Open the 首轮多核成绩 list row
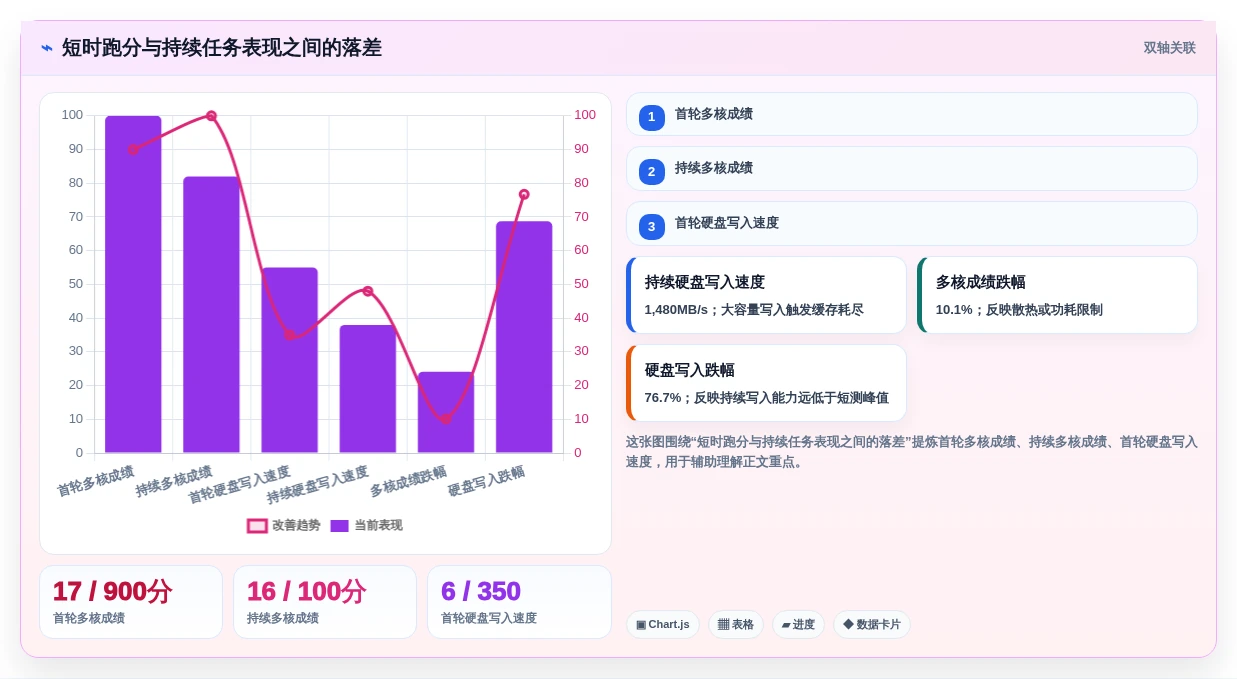 (x=911, y=114)
